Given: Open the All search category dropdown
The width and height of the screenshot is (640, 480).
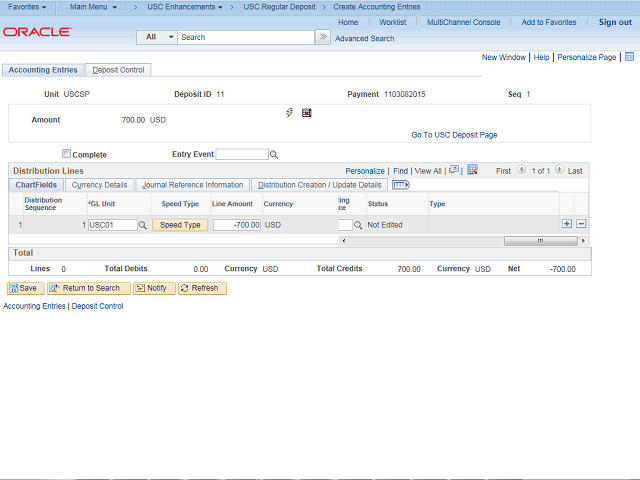Looking at the screenshot, I should tap(157, 37).
